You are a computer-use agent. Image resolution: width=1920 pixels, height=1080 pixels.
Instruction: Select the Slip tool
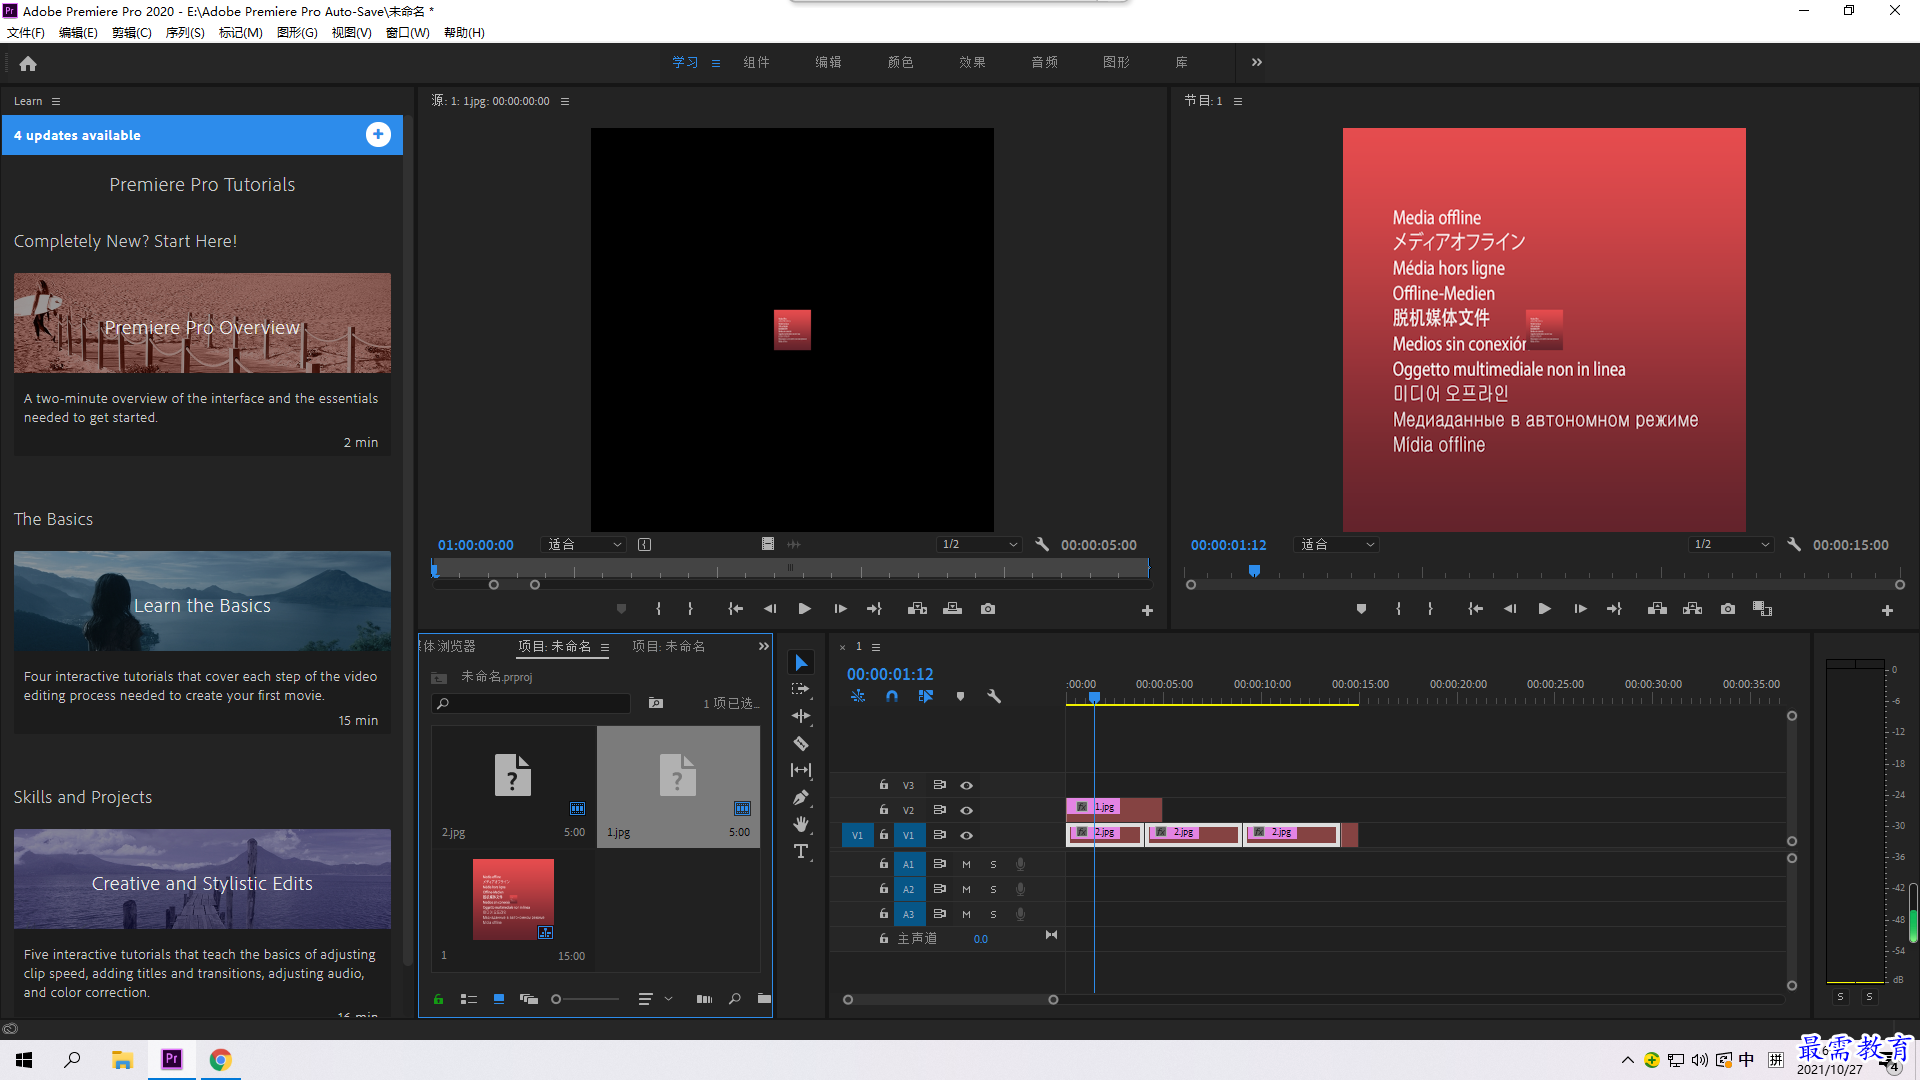pyautogui.click(x=801, y=770)
